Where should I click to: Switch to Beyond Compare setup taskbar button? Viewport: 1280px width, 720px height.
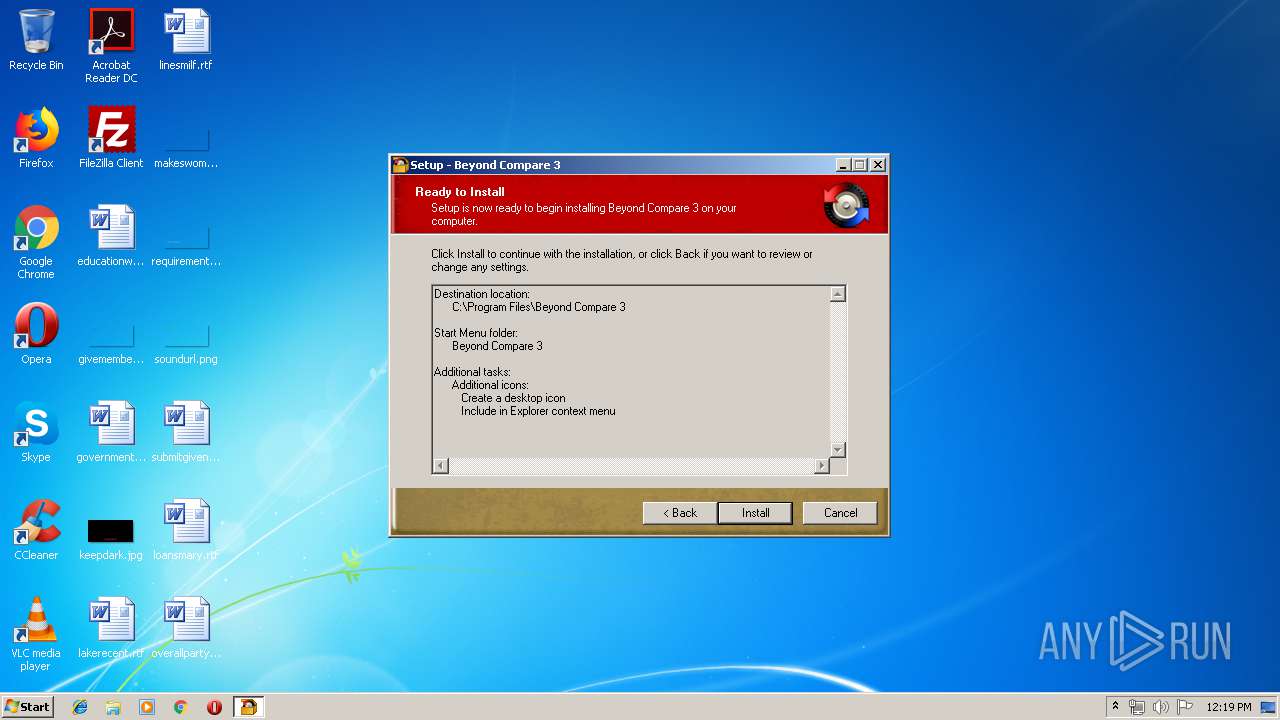[248, 707]
